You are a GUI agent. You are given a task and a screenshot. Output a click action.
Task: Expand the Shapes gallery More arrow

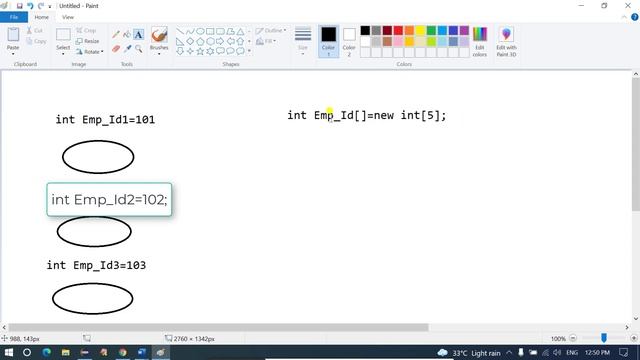[x=249, y=51]
